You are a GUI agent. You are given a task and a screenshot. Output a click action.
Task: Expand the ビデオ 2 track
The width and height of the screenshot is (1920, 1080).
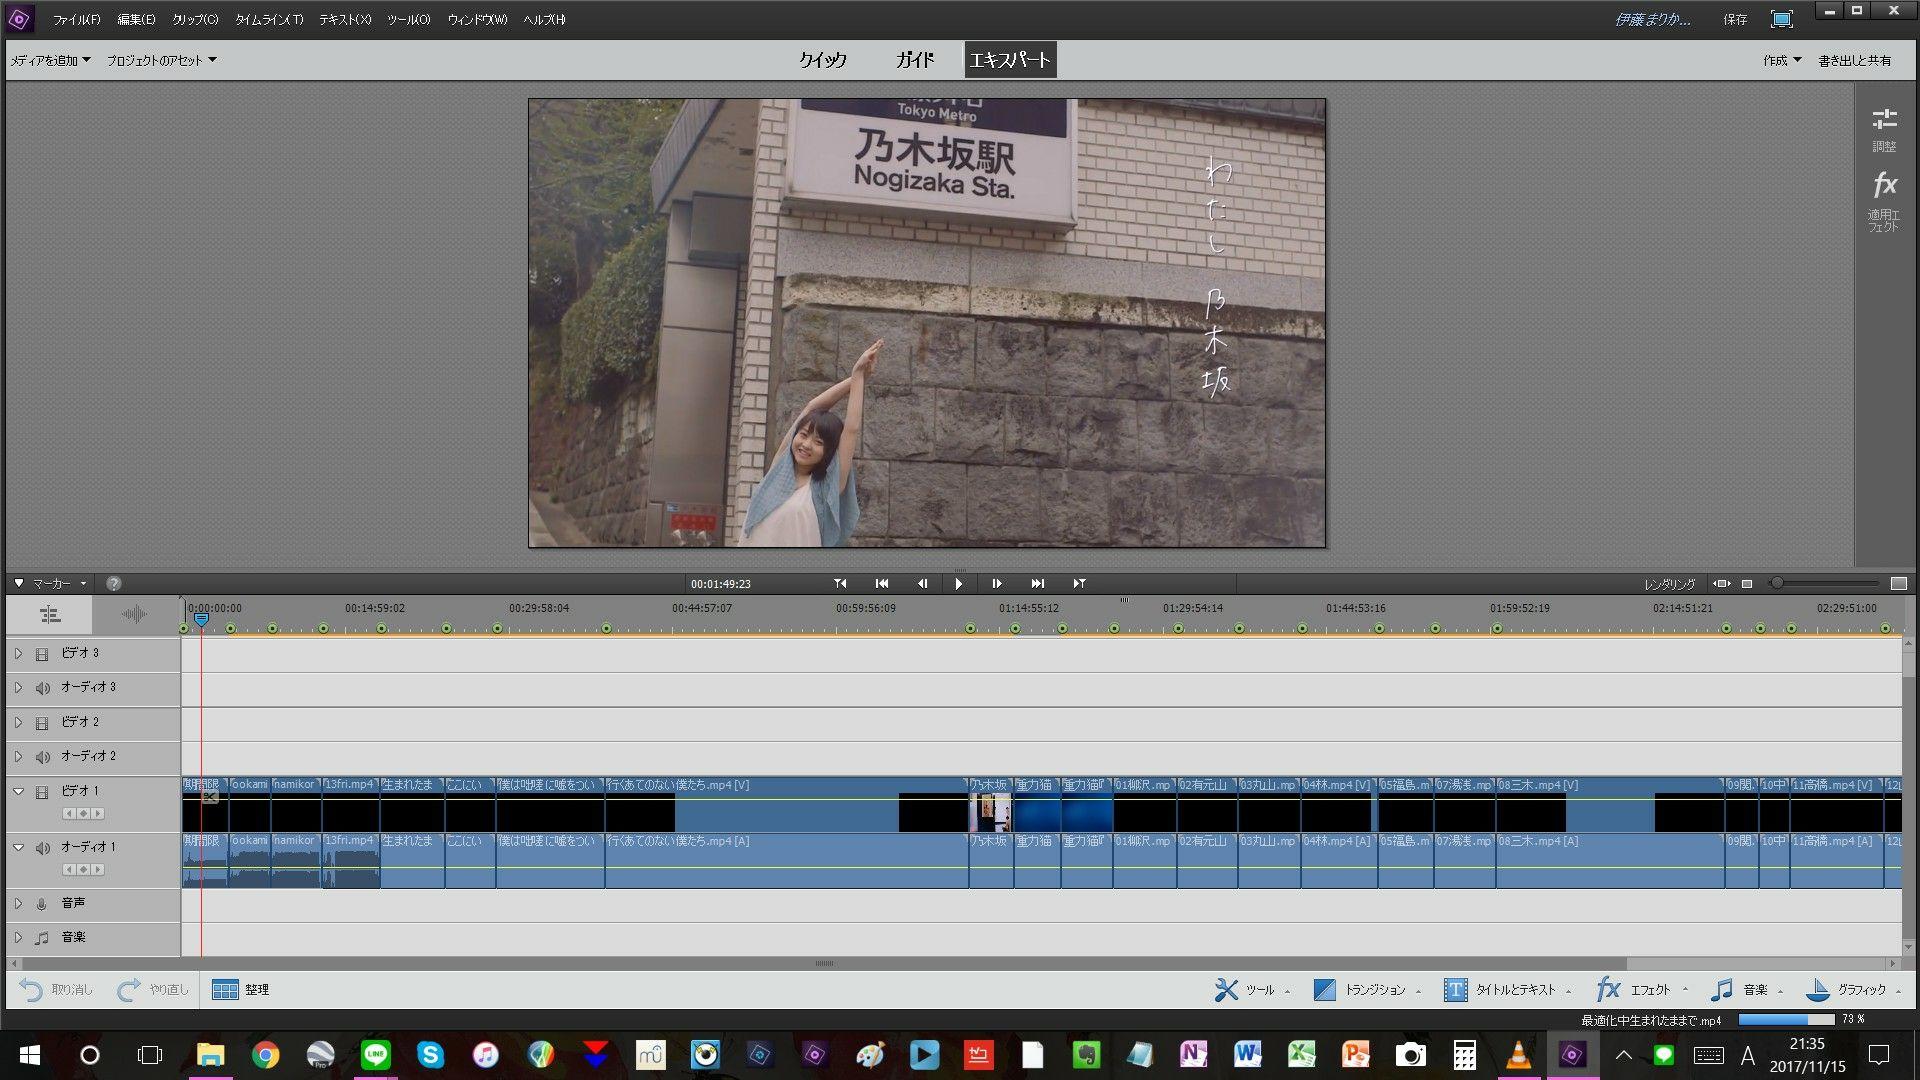click(x=18, y=722)
